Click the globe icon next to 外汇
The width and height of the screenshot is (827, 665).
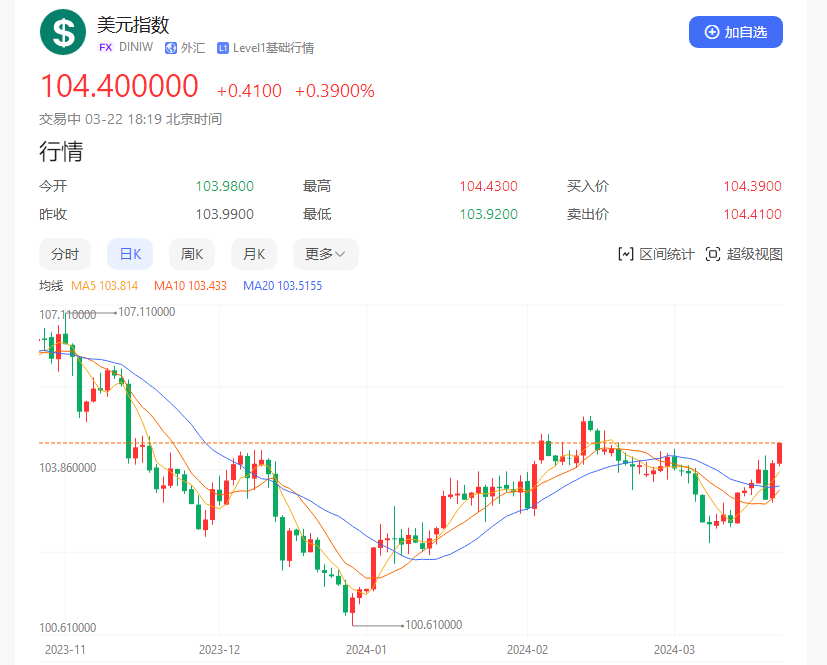tap(170, 47)
